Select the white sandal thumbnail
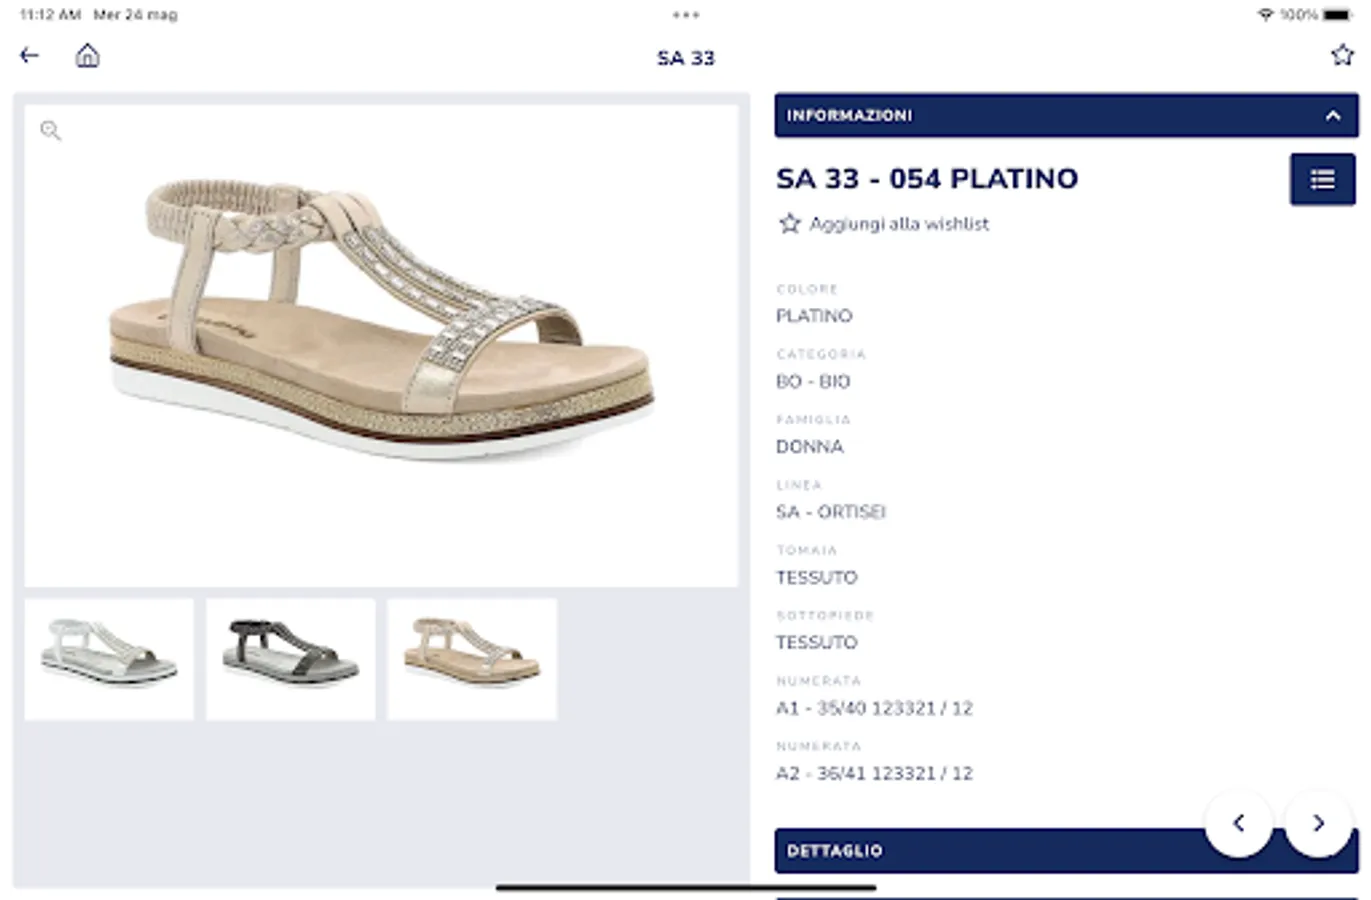The width and height of the screenshot is (1371, 900). [x=109, y=658]
